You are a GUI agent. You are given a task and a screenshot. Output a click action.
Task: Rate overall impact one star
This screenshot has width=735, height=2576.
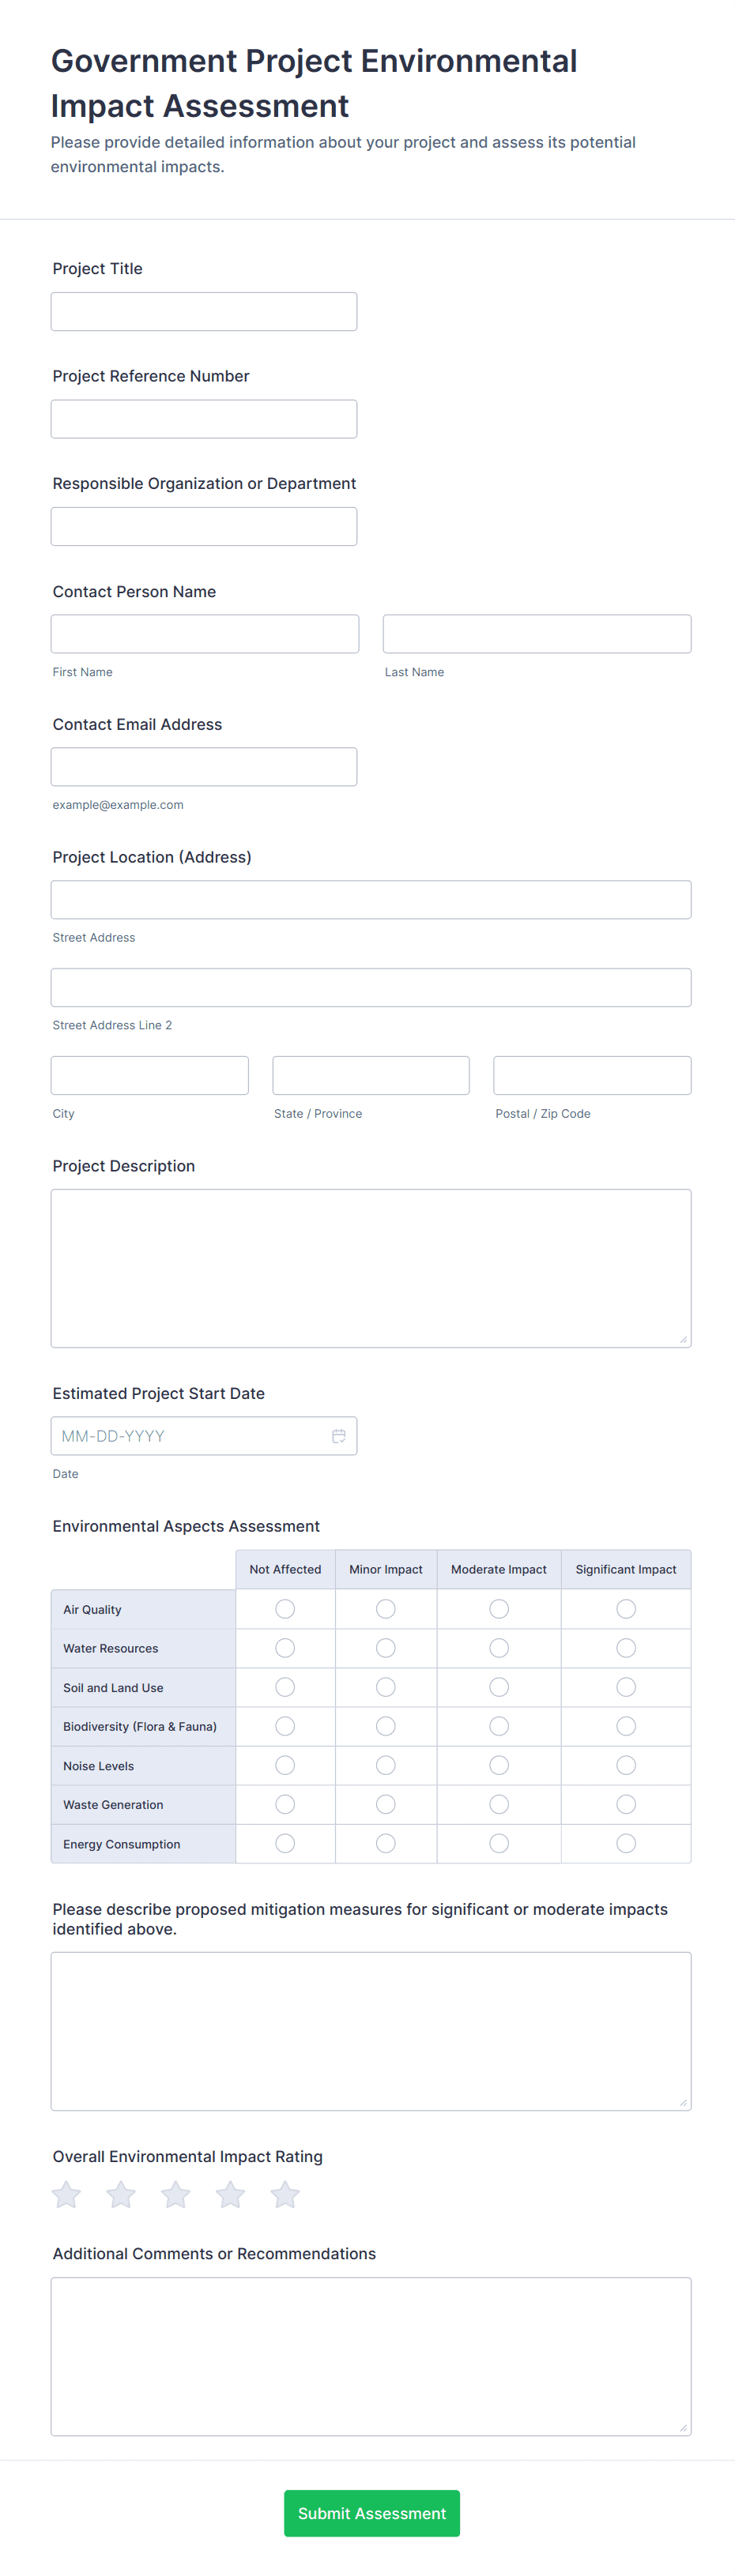point(67,2194)
